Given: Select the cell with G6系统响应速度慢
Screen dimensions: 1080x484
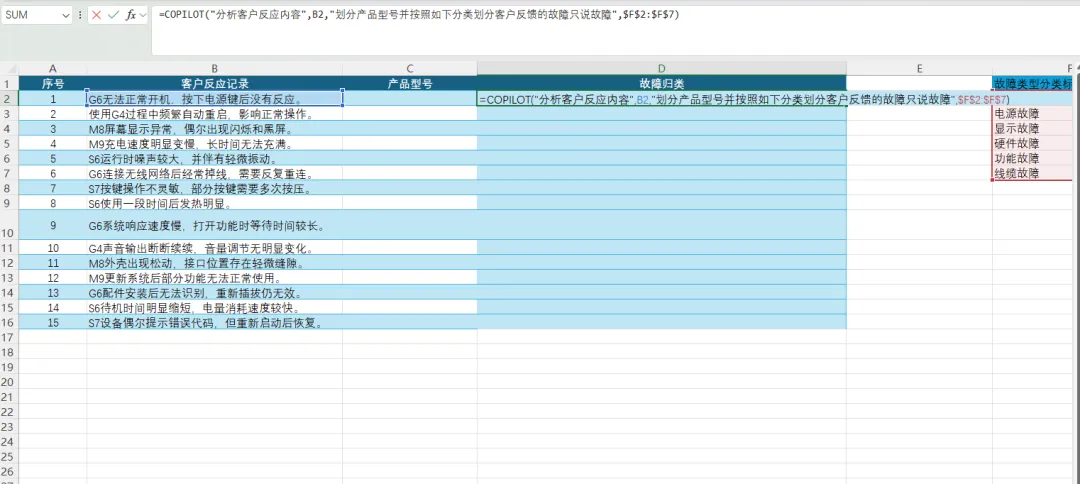Looking at the screenshot, I should 215,225.
